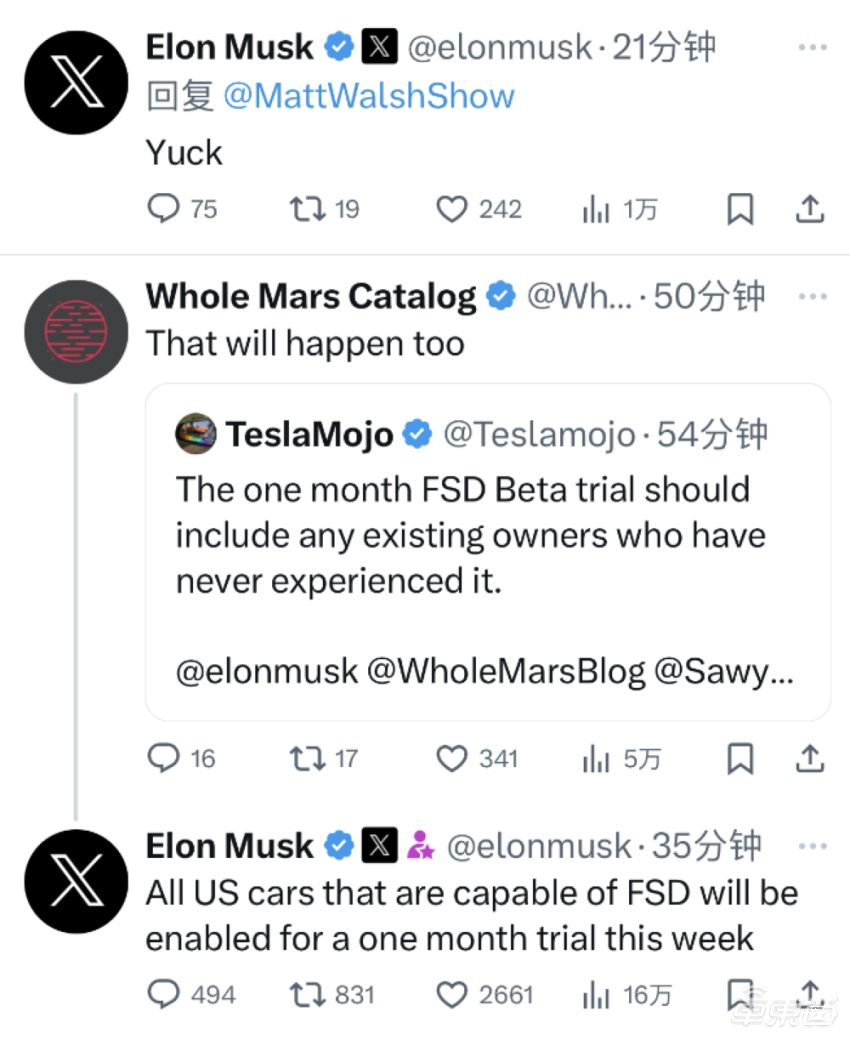Open the @elonmusk handle on first tweet
Viewport: 850px width, 1040px height.
point(500,47)
